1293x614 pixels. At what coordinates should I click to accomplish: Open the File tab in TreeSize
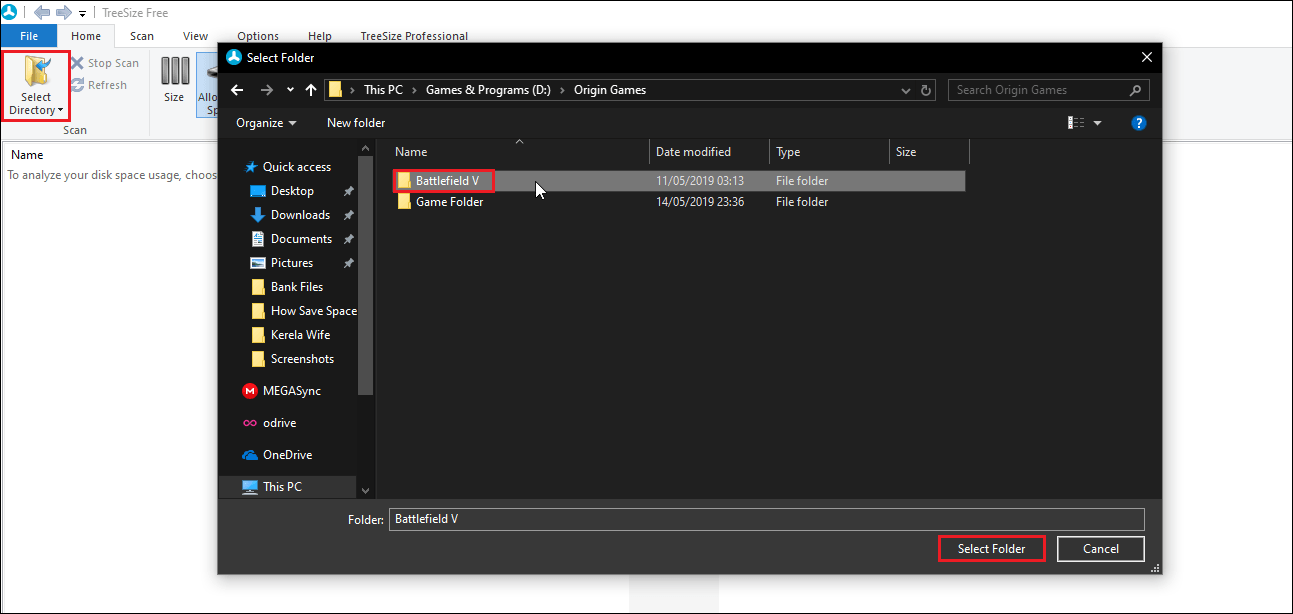pyautogui.click(x=29, y=36)
